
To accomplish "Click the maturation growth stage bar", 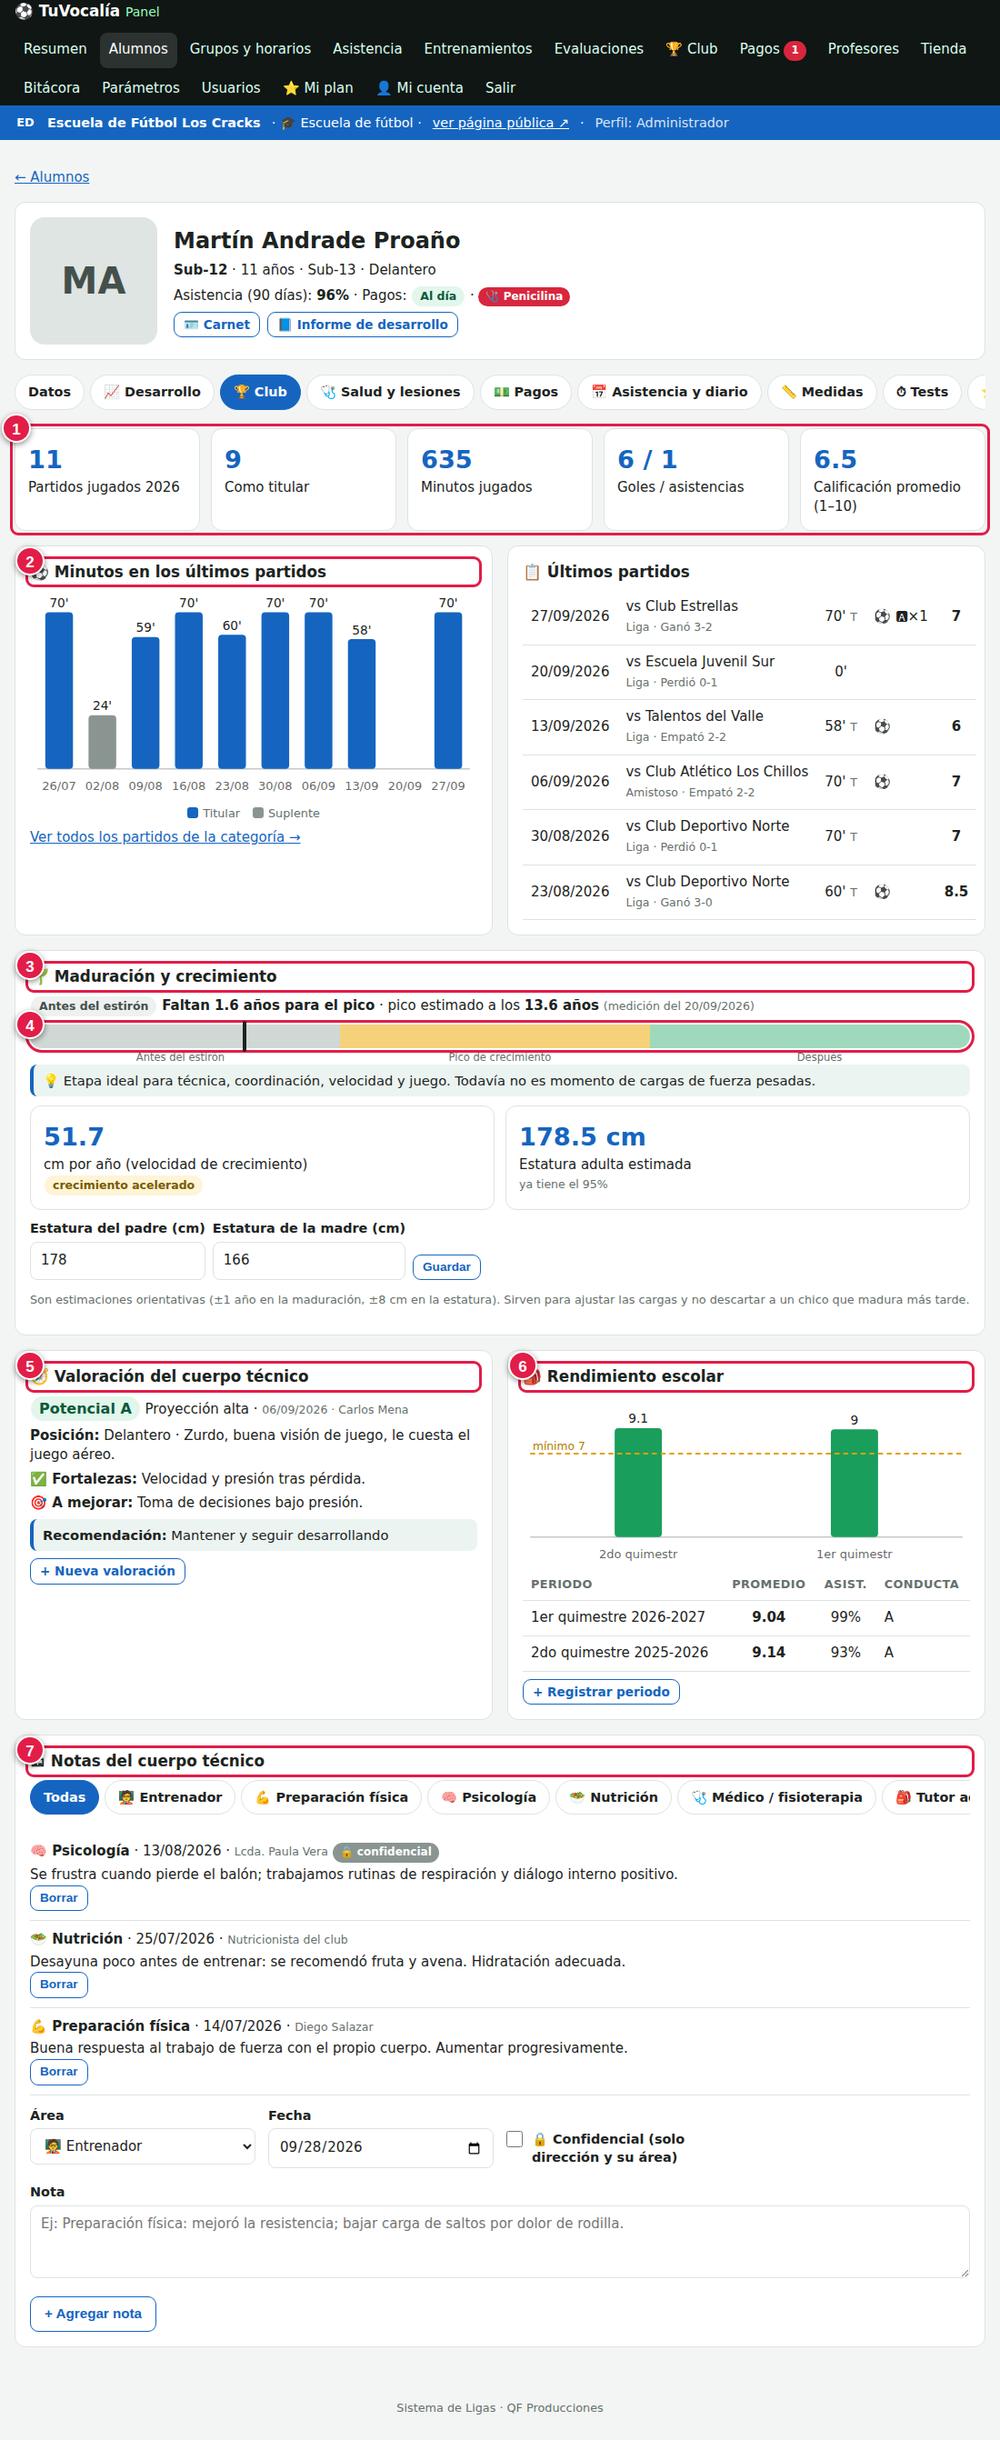I will pyautogui.click(x=500, y=1036).
